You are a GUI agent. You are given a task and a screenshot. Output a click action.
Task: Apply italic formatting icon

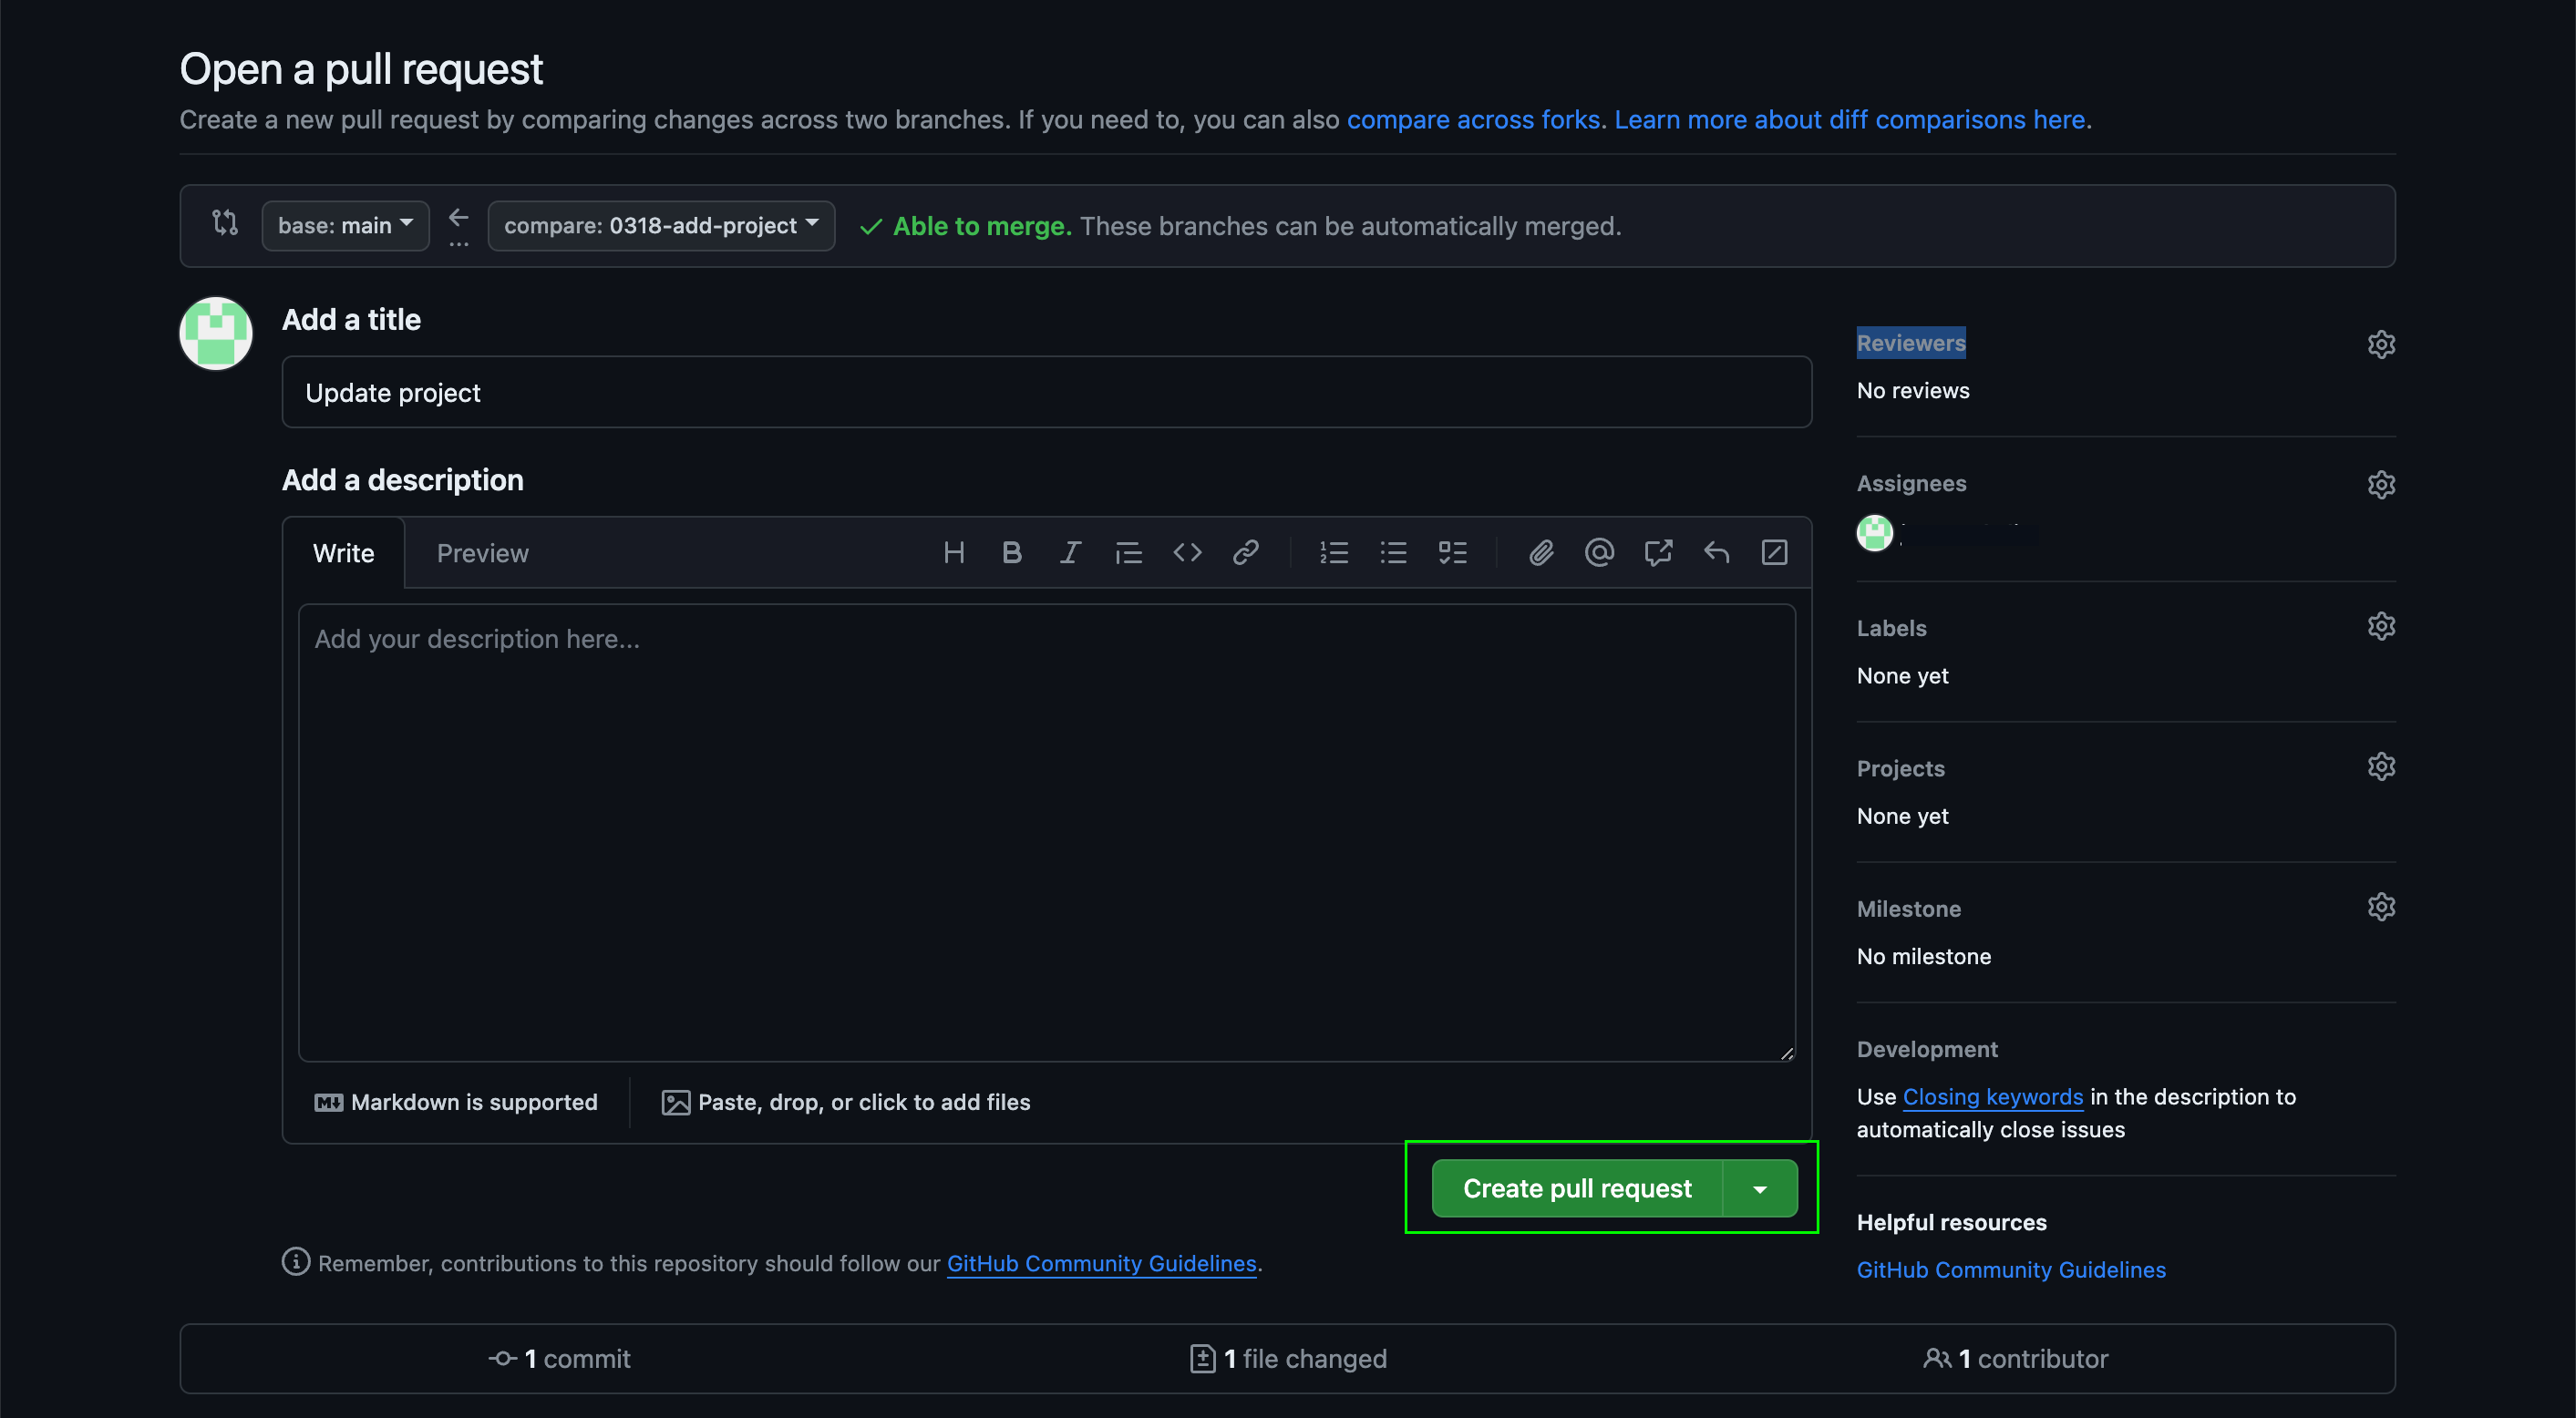(1070, 553)
